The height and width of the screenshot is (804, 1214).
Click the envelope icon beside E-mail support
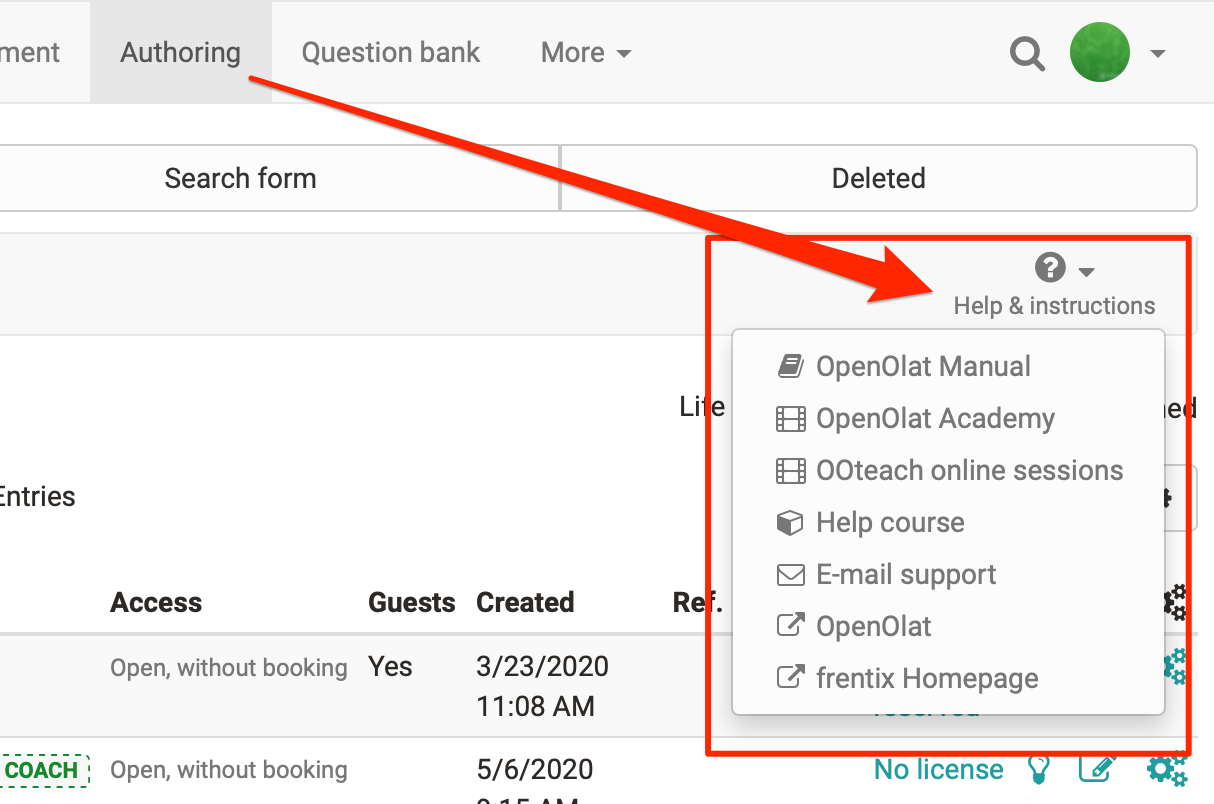[x=791, y=575]
